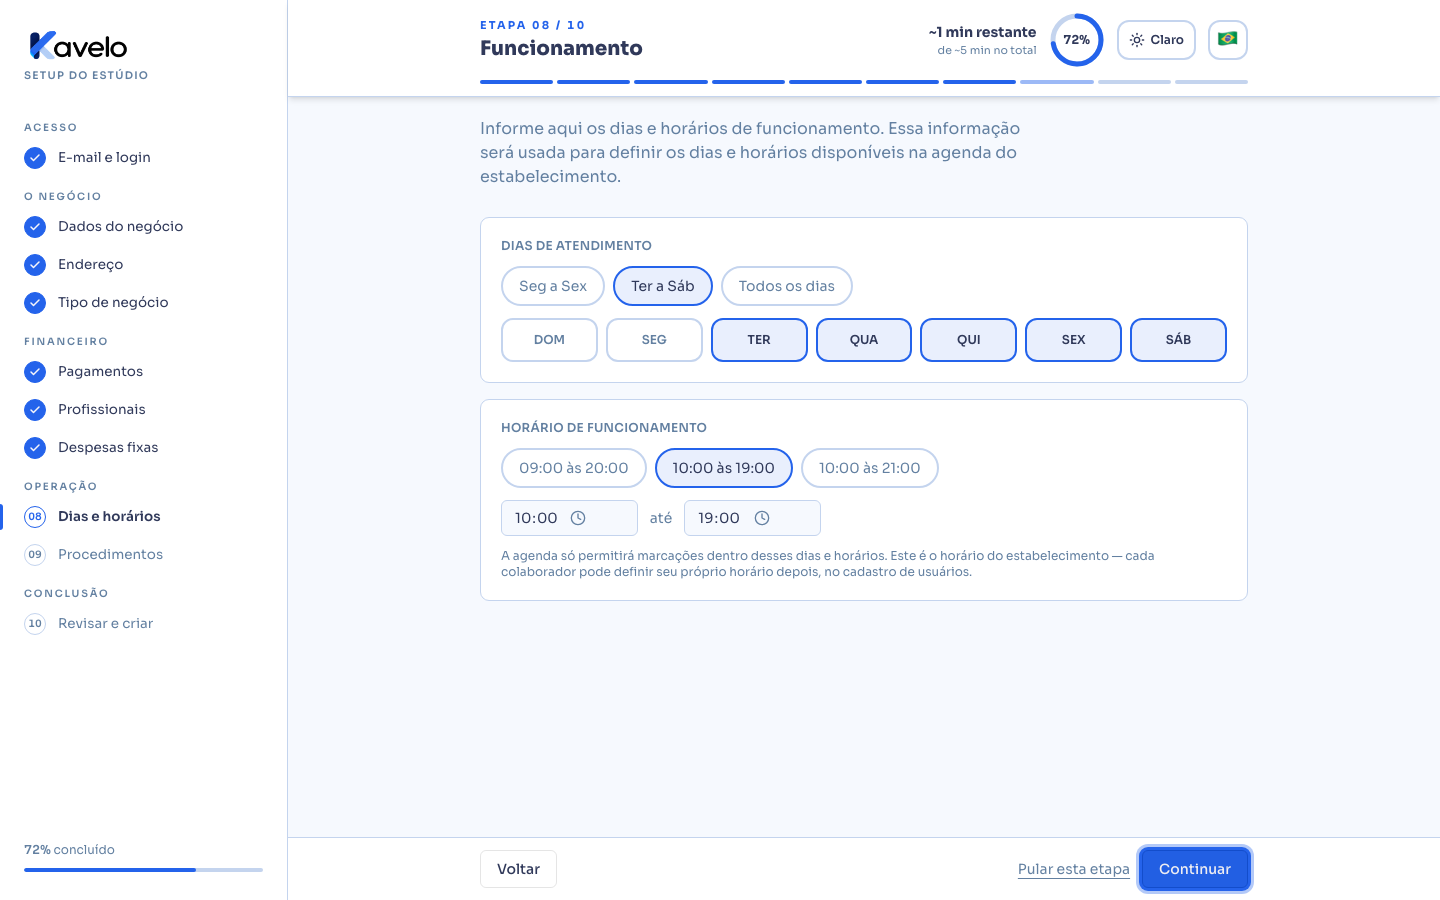Click the 72% concluído progress bar
The image size is (1440, 900).
tap(143, 870)
